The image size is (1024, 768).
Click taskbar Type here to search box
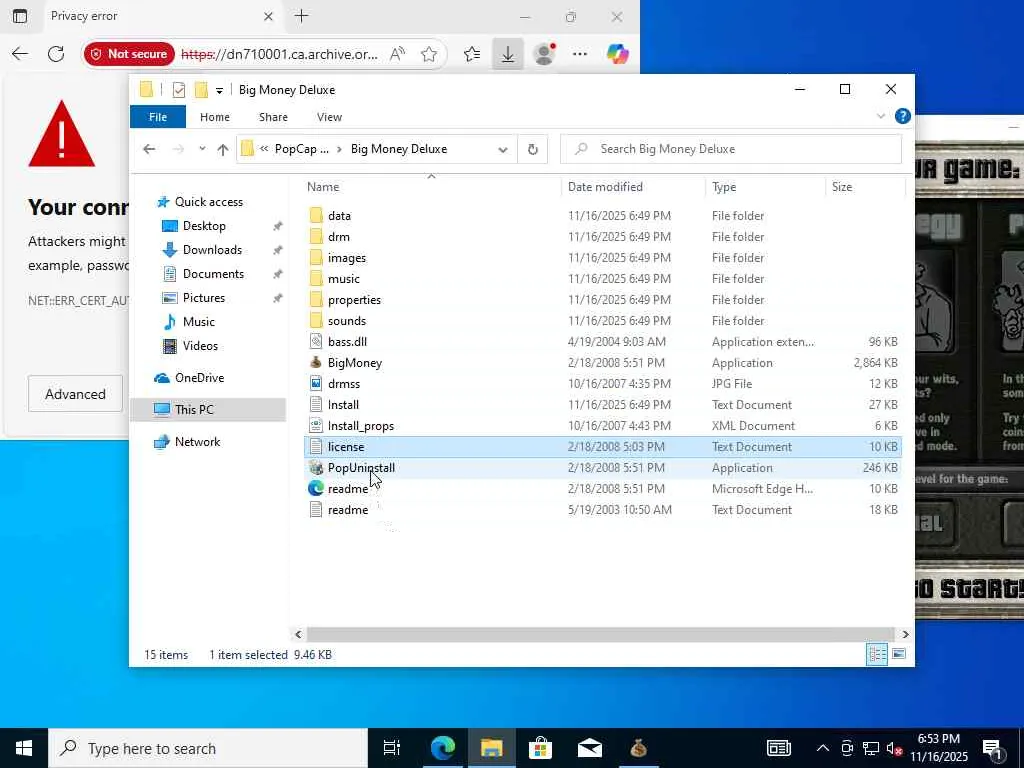pyautogui.click(x=208, y=748)
